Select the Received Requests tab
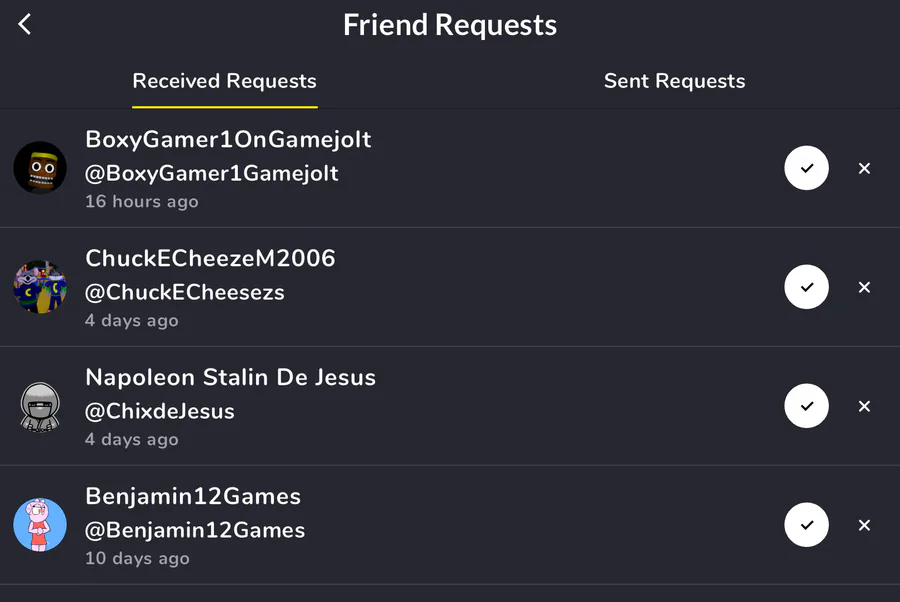Viewport: 900px width, 602px height. [225, 81]
